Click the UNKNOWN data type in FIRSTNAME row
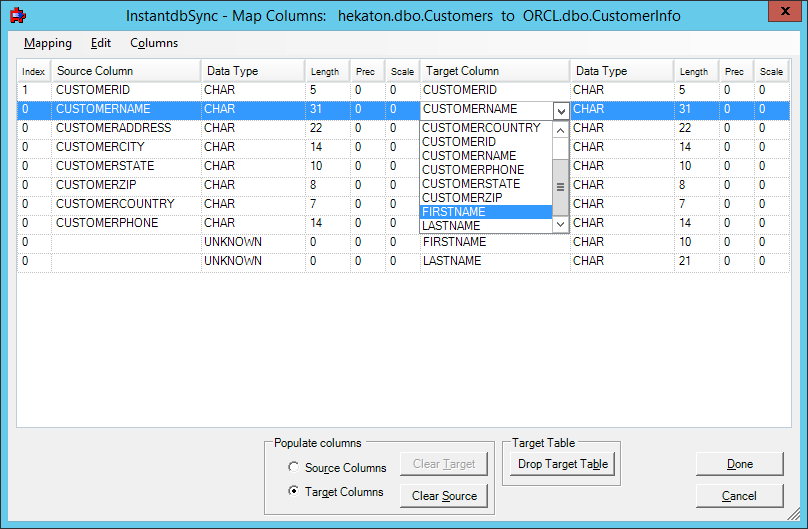The image size is (808, 529). tap(253, 242)
